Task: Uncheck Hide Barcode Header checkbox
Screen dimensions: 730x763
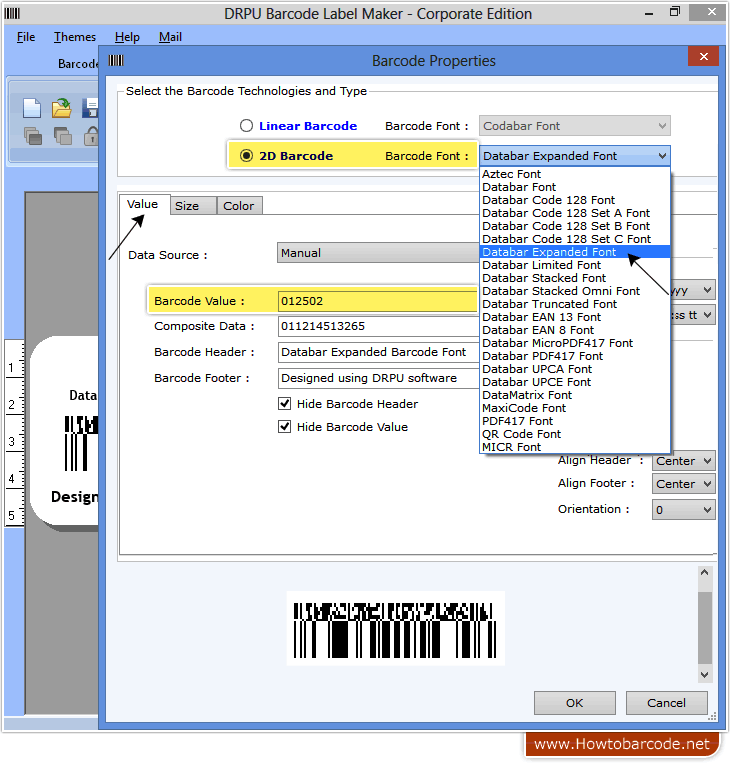Action: [x=285, y=404]
